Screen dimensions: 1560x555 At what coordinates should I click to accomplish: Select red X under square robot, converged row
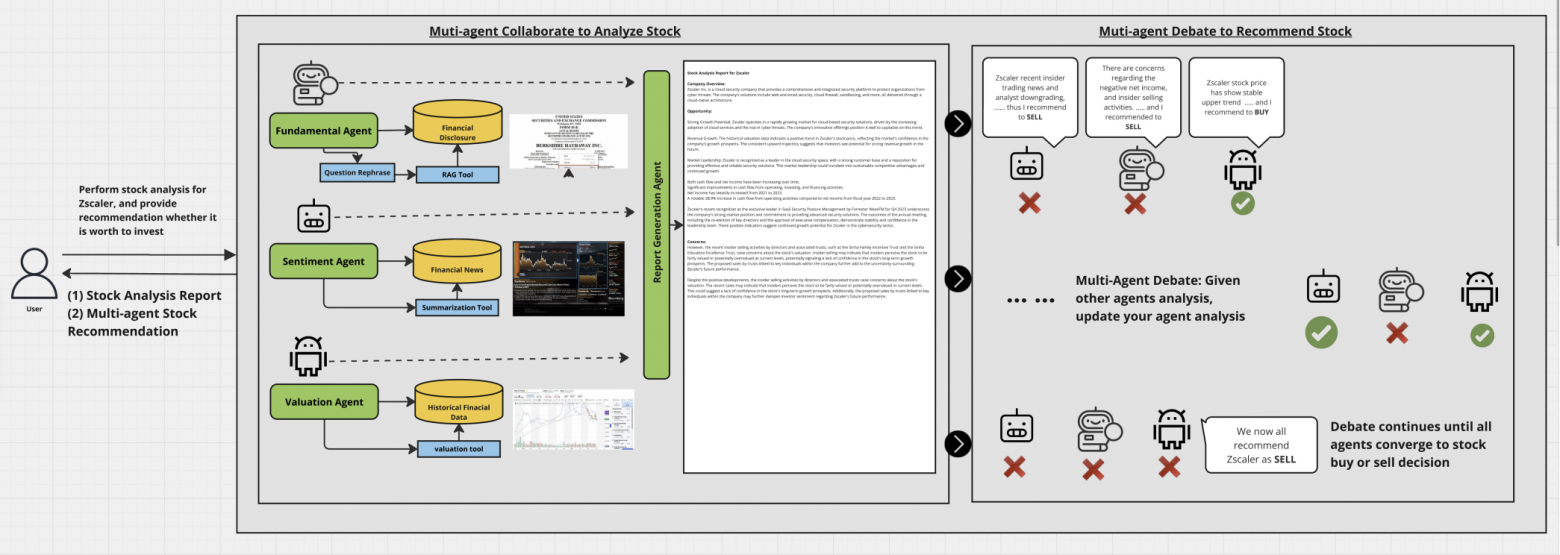point(1014,466)
